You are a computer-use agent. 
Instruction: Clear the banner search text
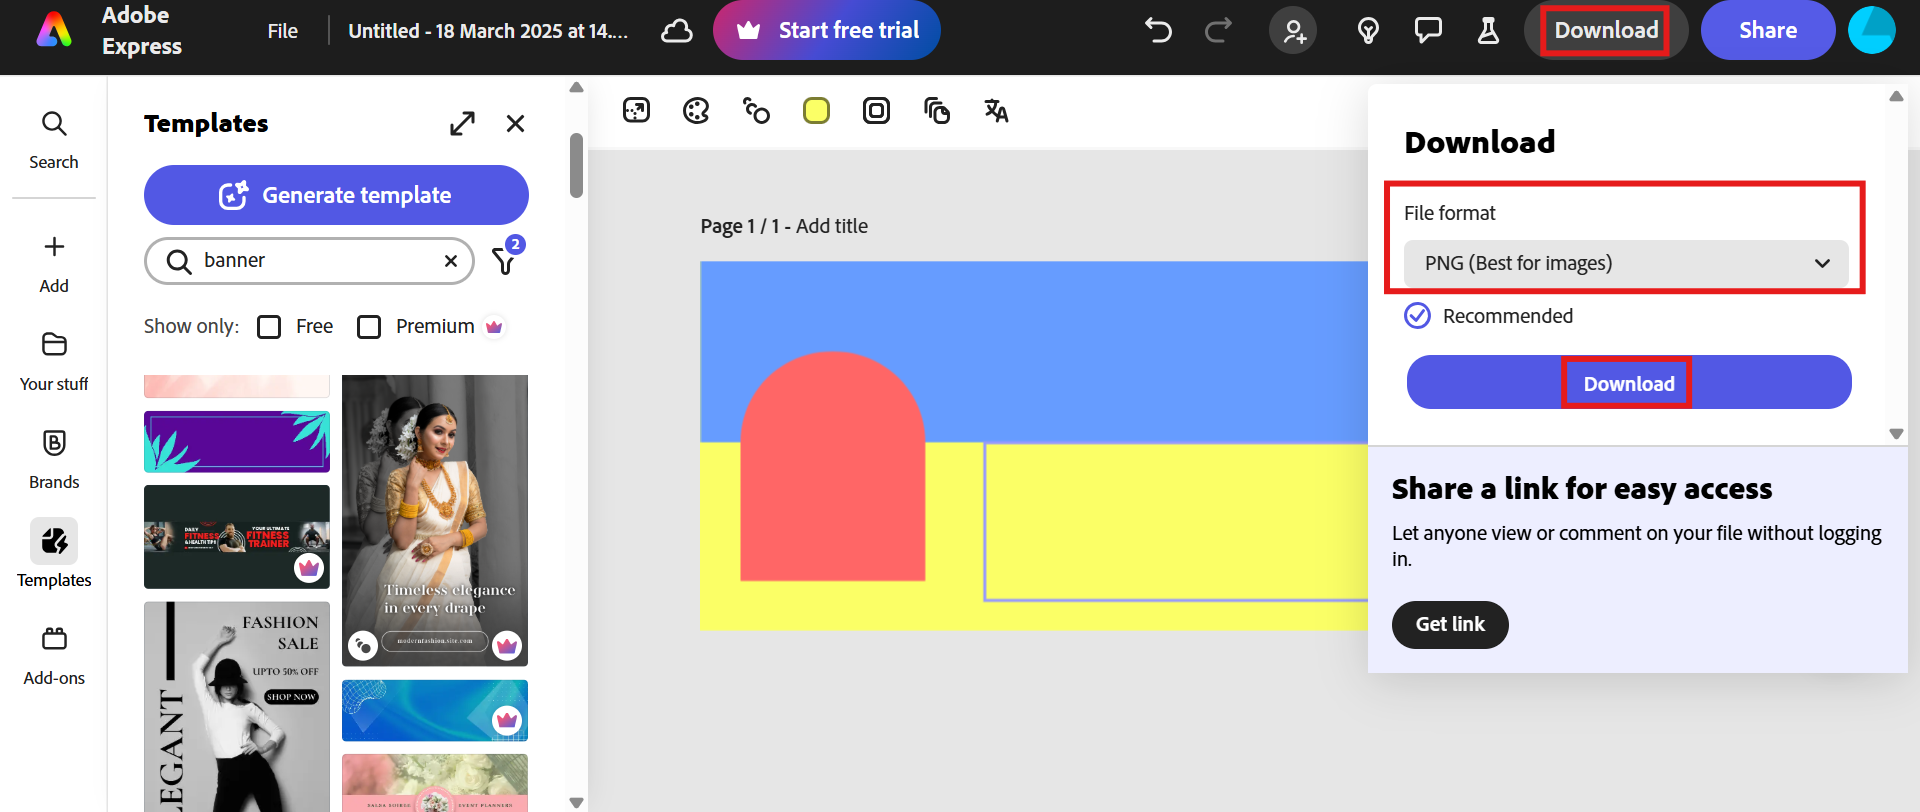click(x=451, y=261)
